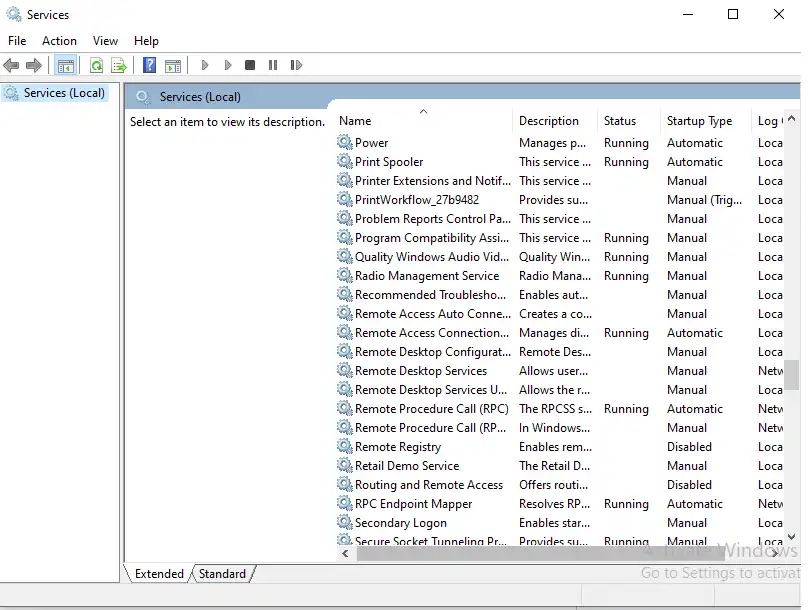Click the 'Enables star...' description of Secondary Logon
808x610 pixels.
click(555, 523)
